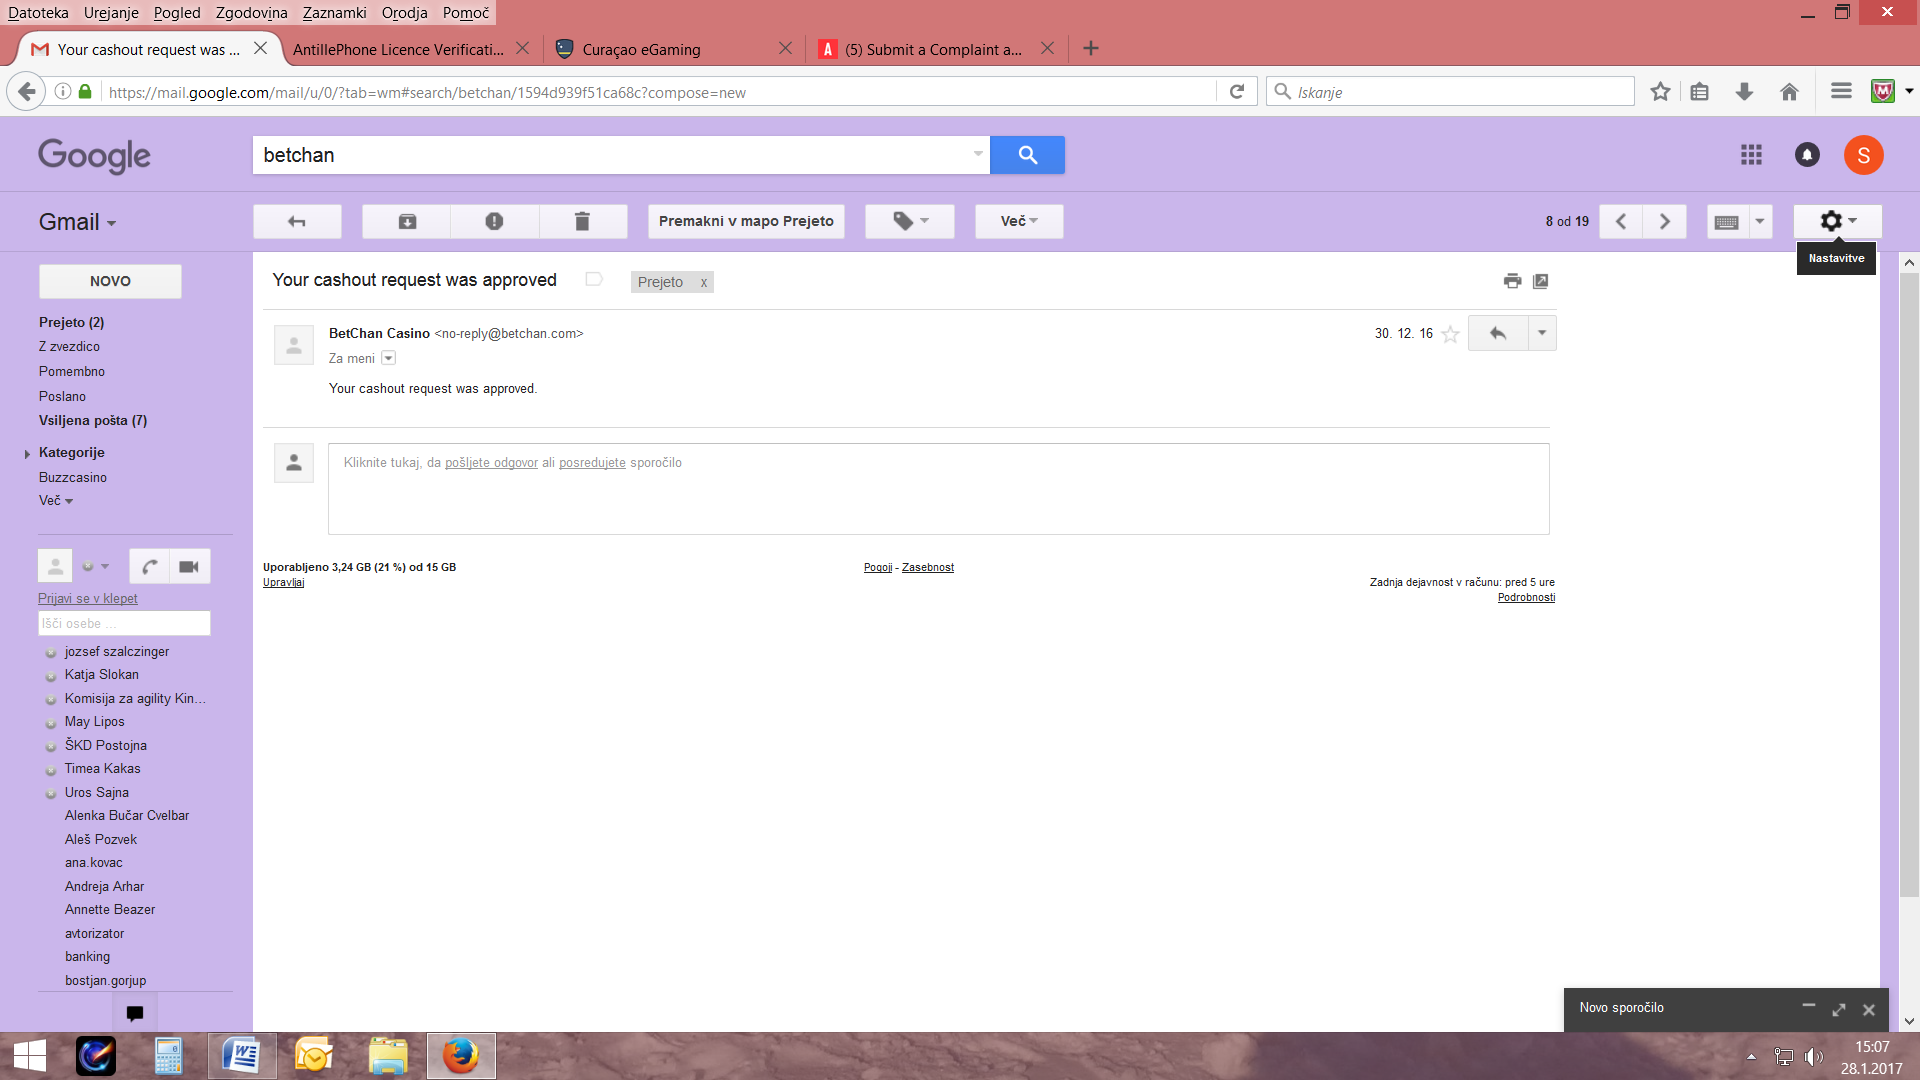Show search options dropdown in Gmail search box
The image size is (1920, 1080).
pyautogui.click(x=978, y=154)
